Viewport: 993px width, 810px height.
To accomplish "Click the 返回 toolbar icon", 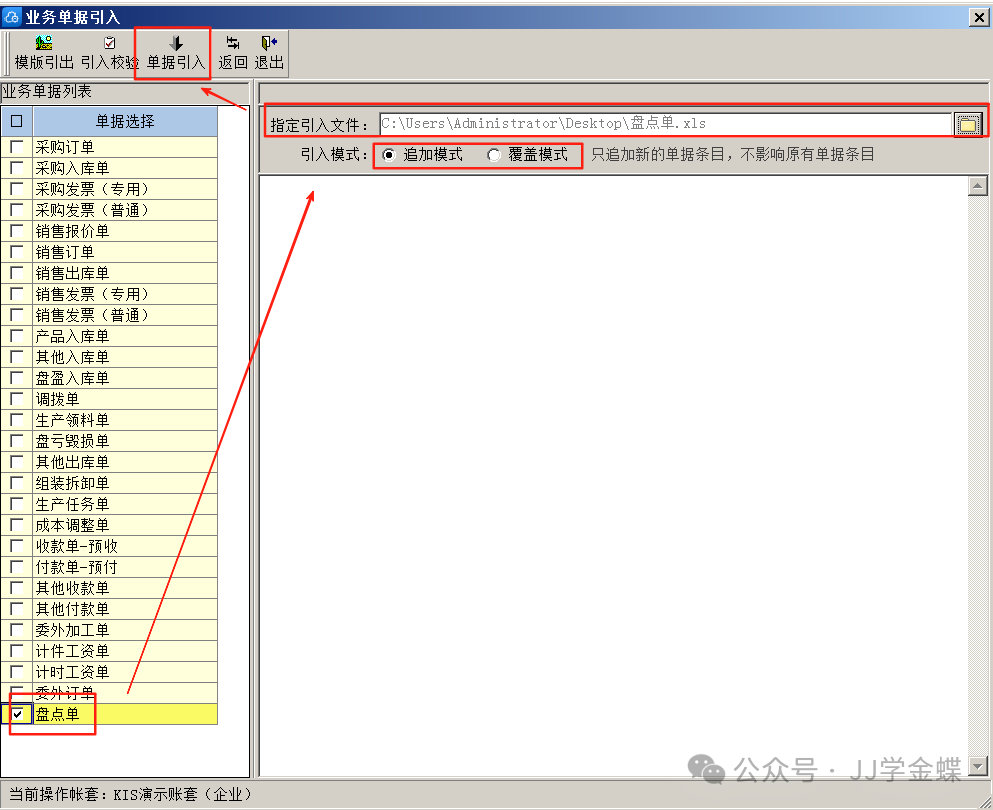I will click(x=233, y=43).
